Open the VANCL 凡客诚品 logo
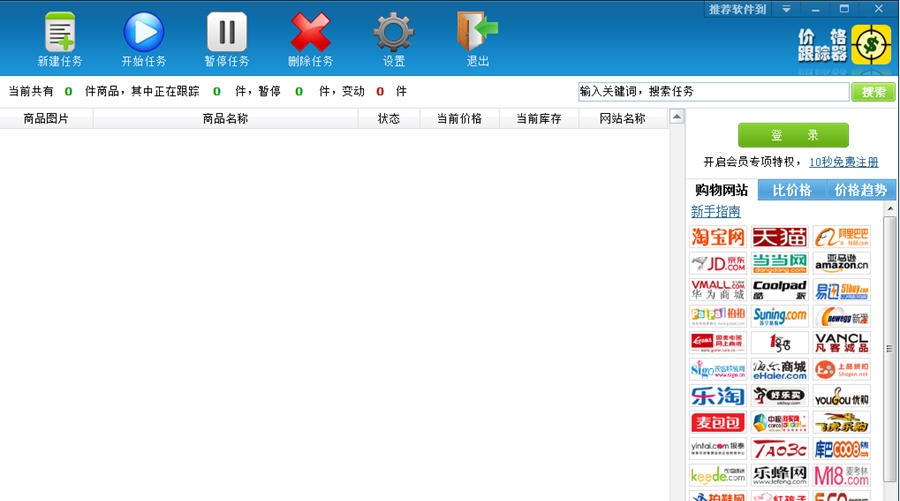The image size is (900, 501). point(841,343)
